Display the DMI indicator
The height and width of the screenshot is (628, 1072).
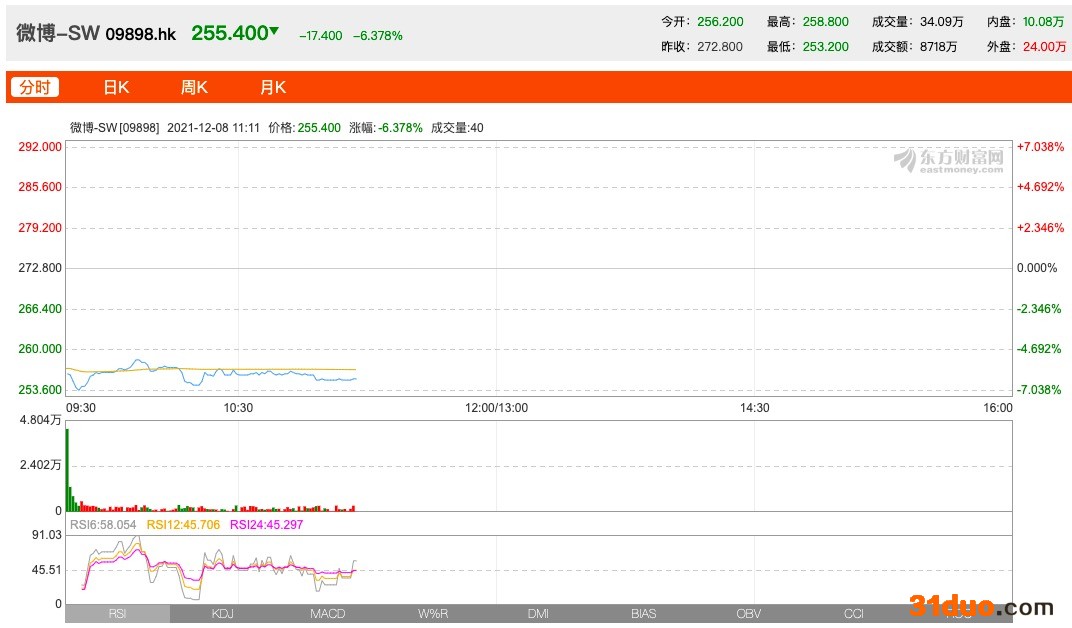pyautogui.click(x=538, y=613)
